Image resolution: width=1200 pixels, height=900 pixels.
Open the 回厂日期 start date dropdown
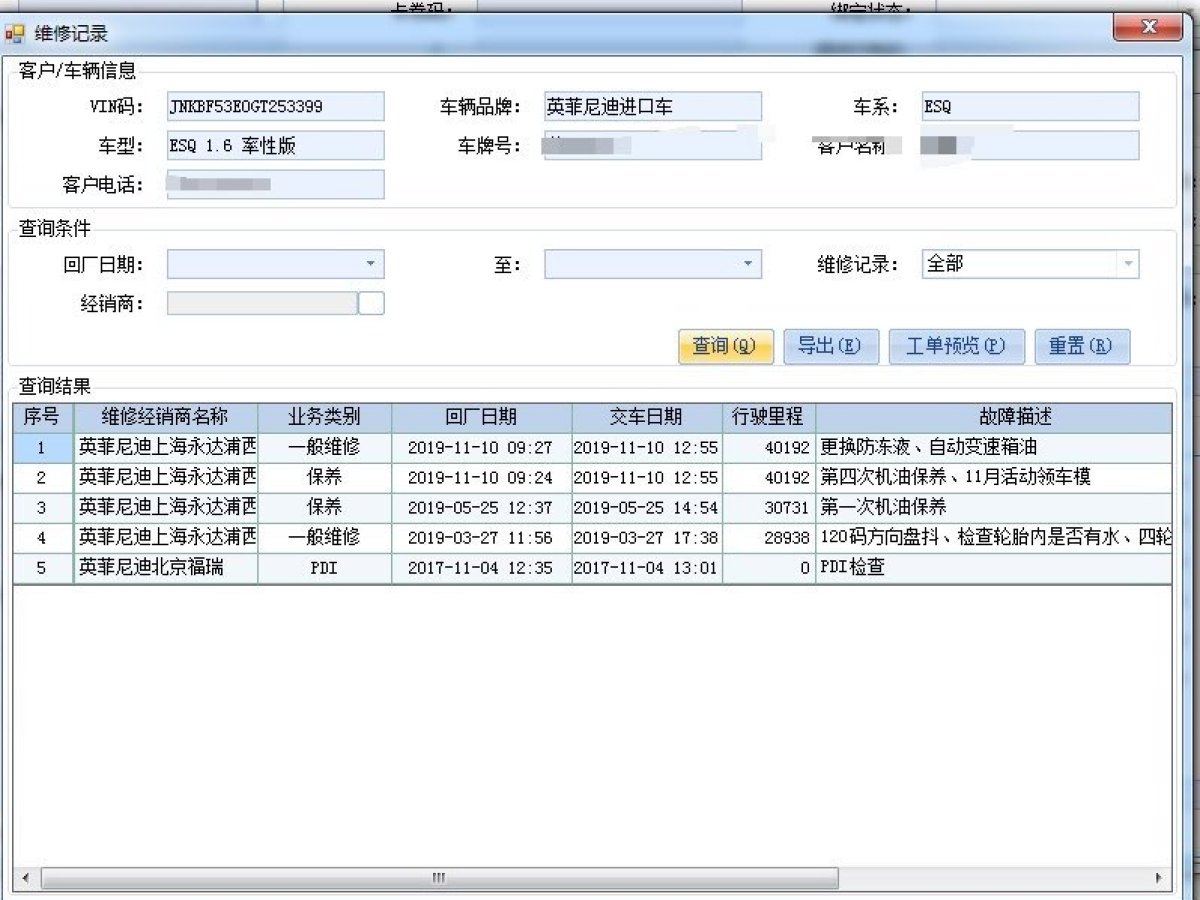pyautogui.click(x=370, y=265)
